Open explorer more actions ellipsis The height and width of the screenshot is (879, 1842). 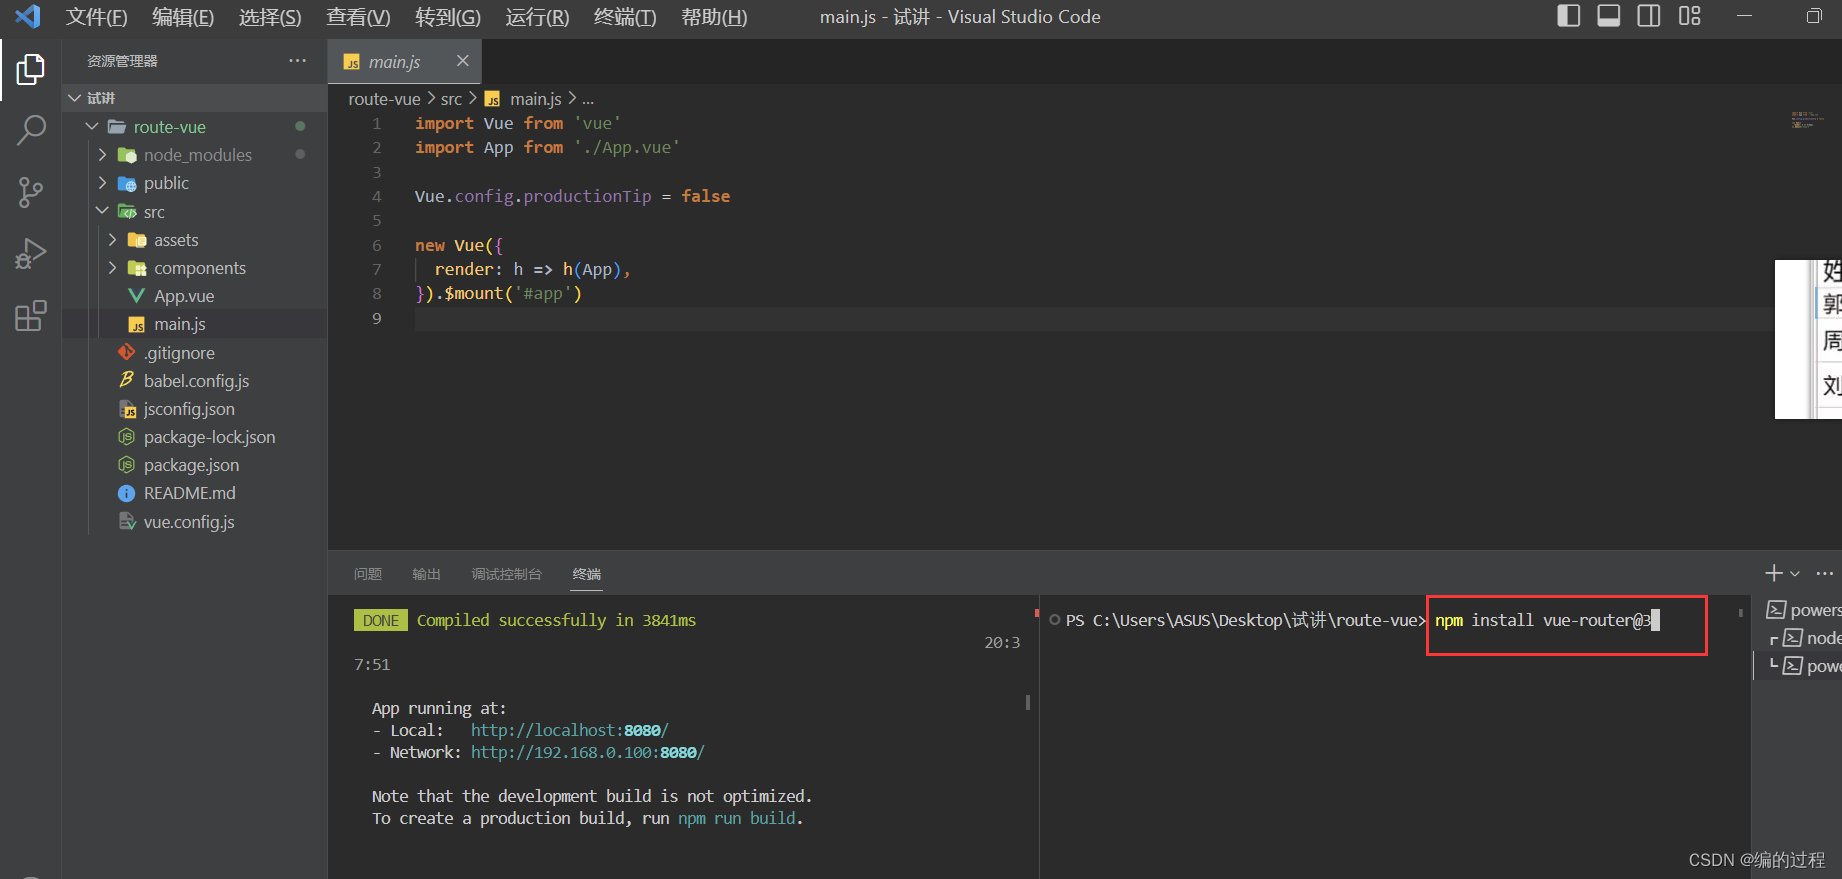point(298,61)
